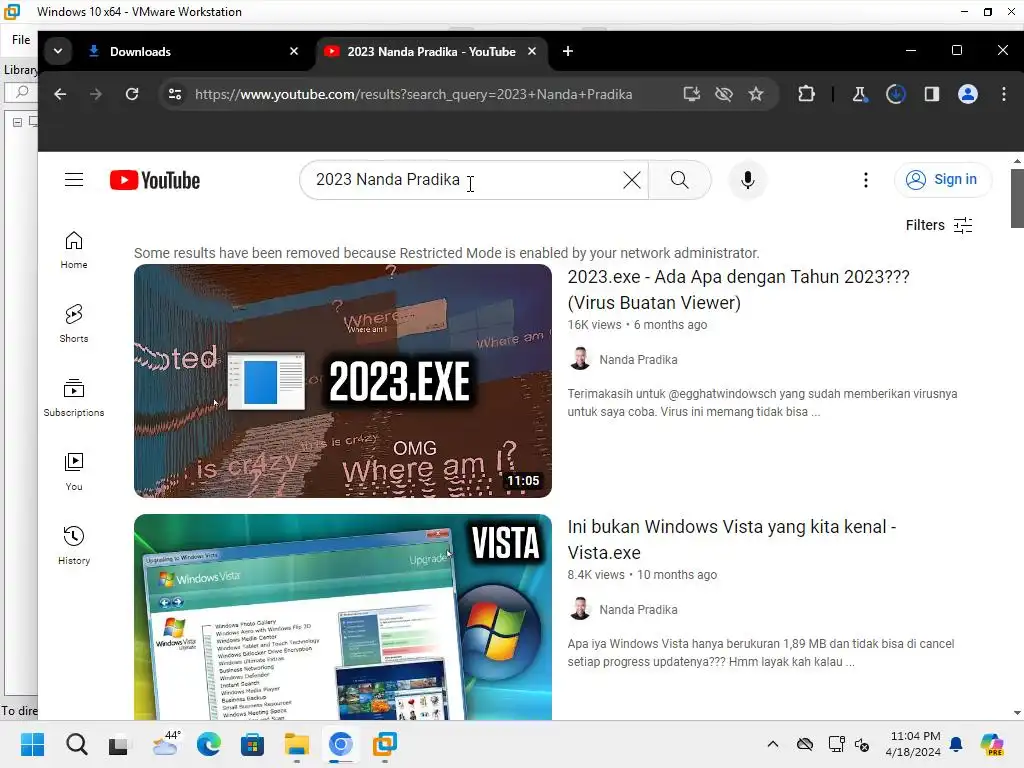Open Nanda Pradika channel under 2023.exe video
The width and height of the screenshot is (1024, 768).
(638, 360)
